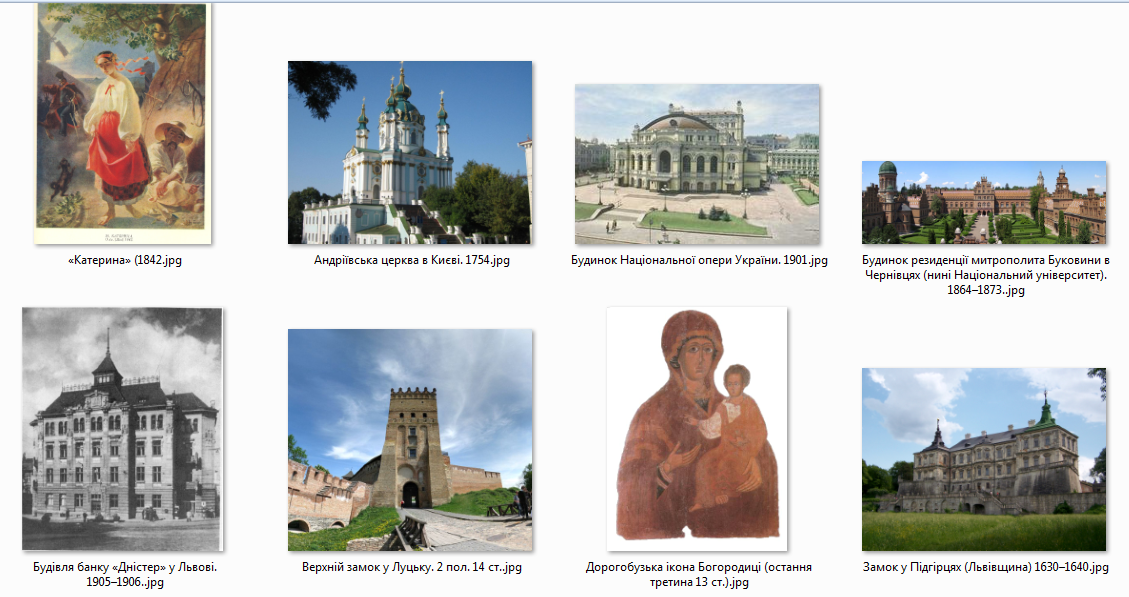The width and height of the screenshot is (1129, 597).
Task: Click the file name Будинок резиденції митрополита Буковини
Action: 986,275
